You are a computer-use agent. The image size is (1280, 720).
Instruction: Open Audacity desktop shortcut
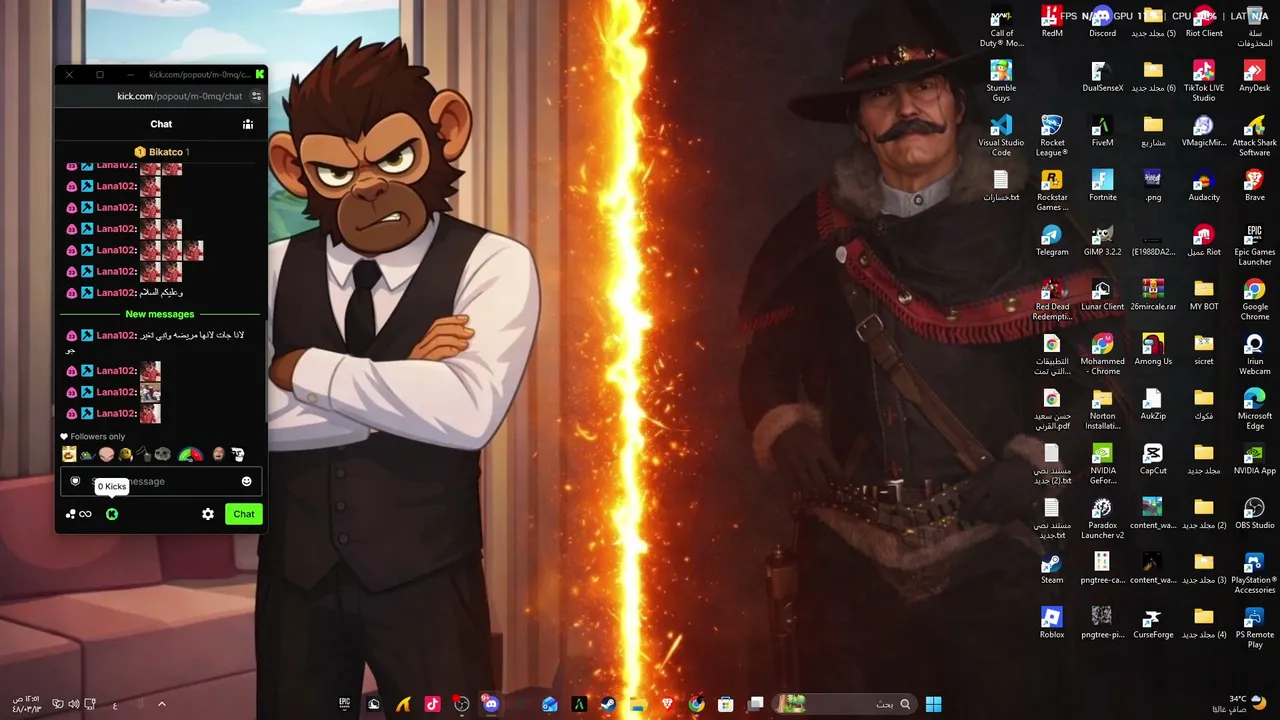[x=1204, y=186]
